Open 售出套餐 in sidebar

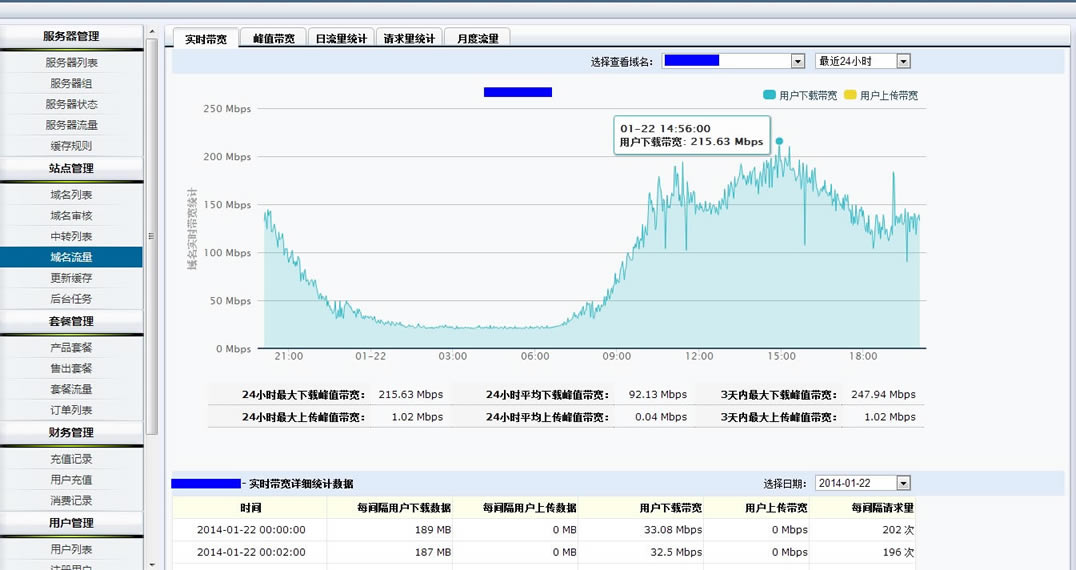coord(71,368)
